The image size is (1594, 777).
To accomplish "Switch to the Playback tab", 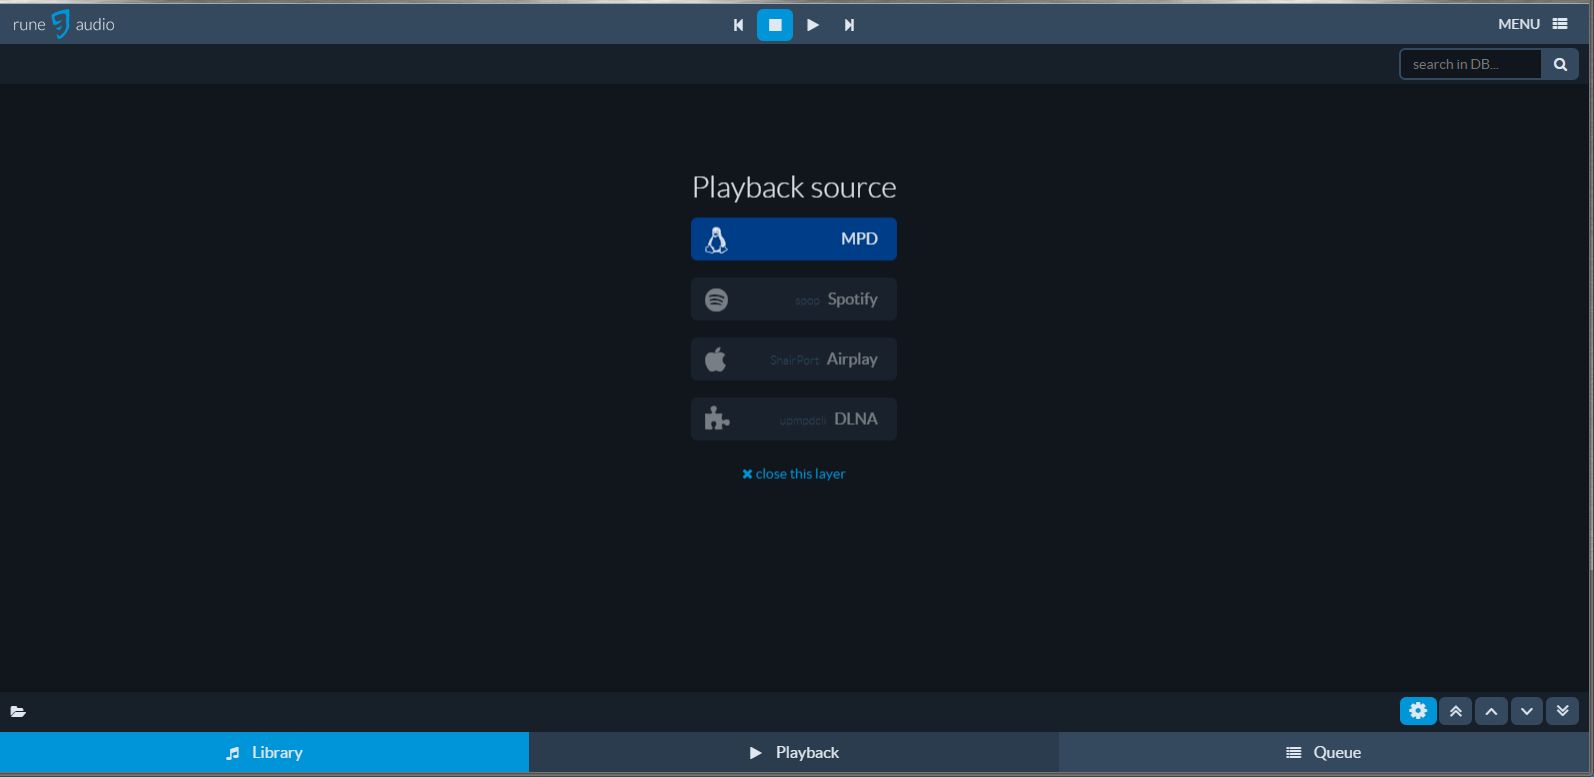I will click(794, 753).
